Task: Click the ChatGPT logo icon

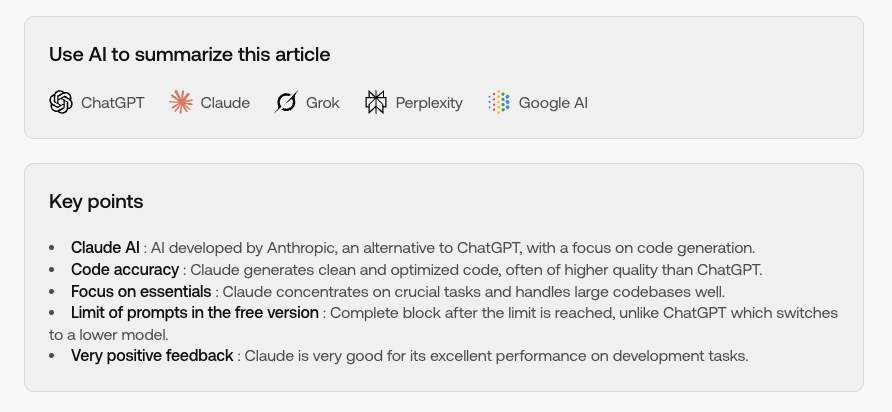Action: pyautogui.click(x=61, y=102)
